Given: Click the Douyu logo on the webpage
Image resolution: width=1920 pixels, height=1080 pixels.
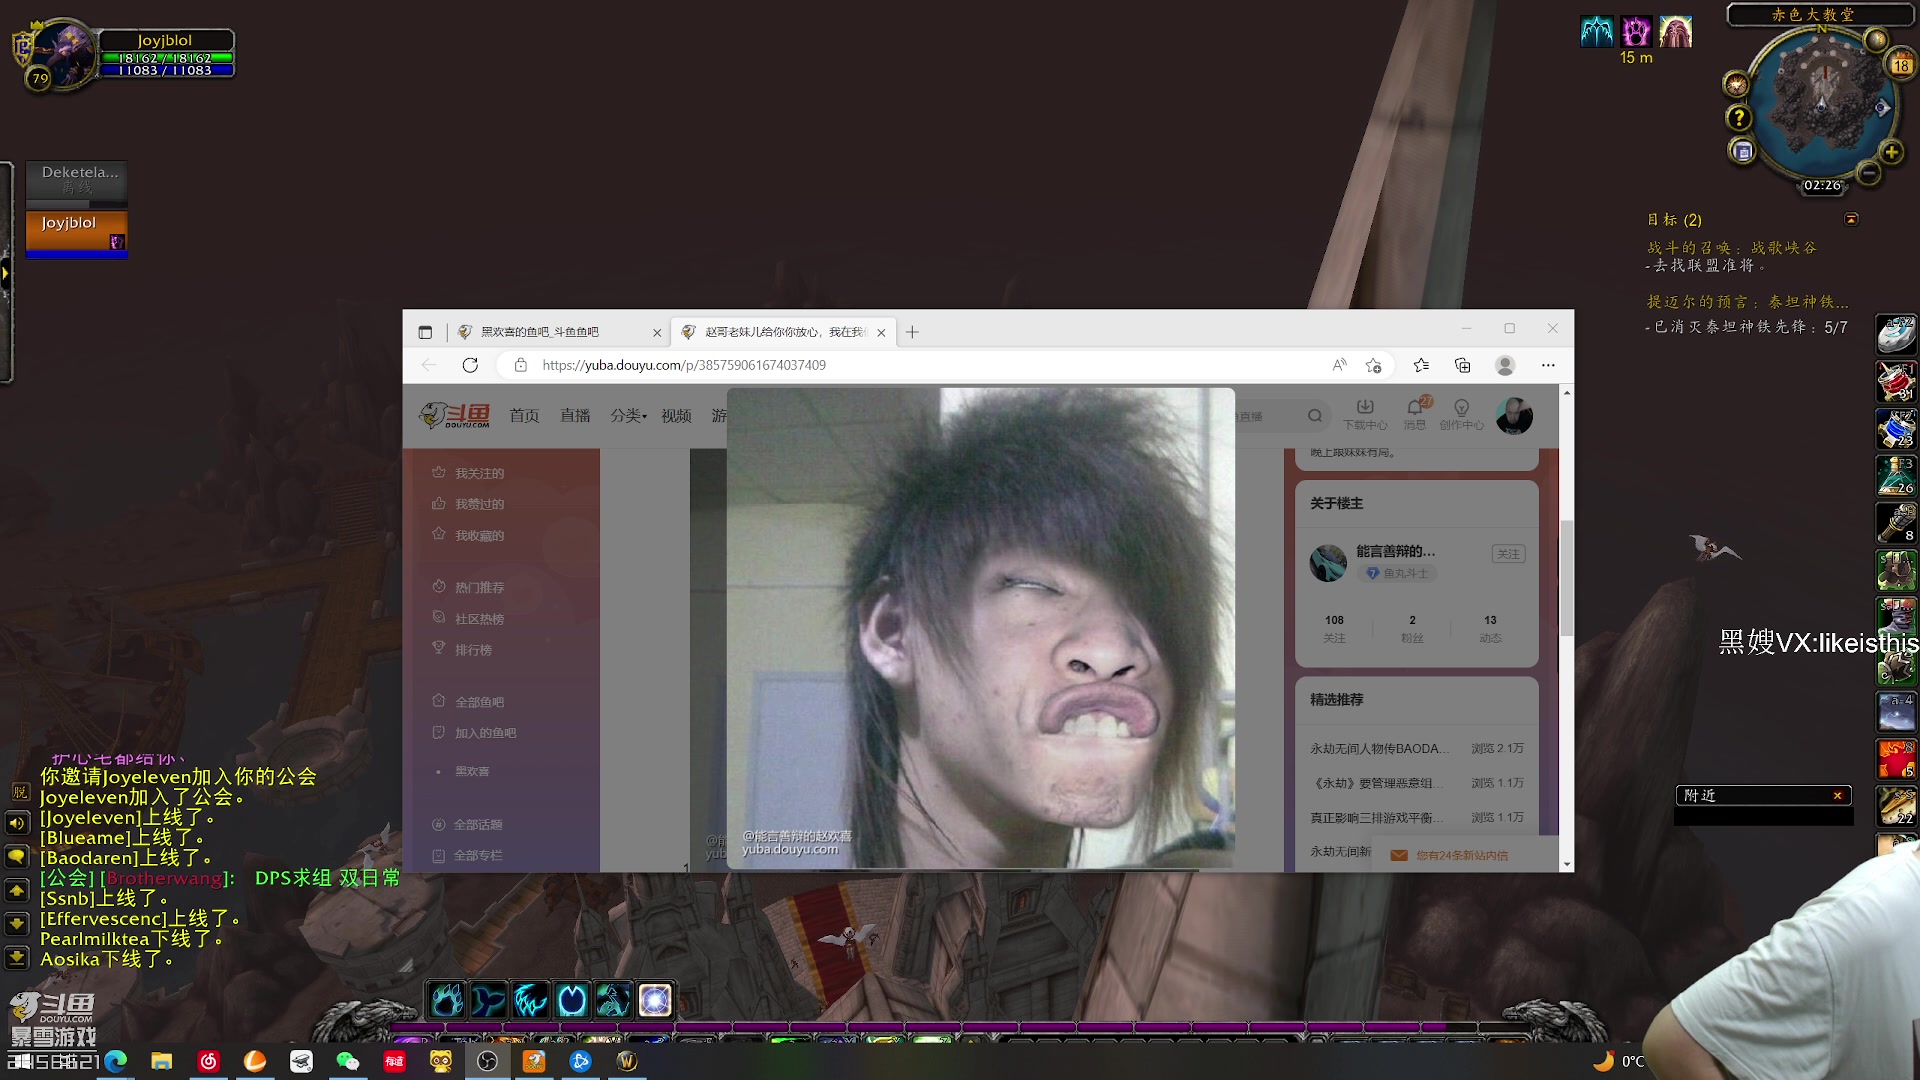Looking at the screenshot, I should [455, 416].
